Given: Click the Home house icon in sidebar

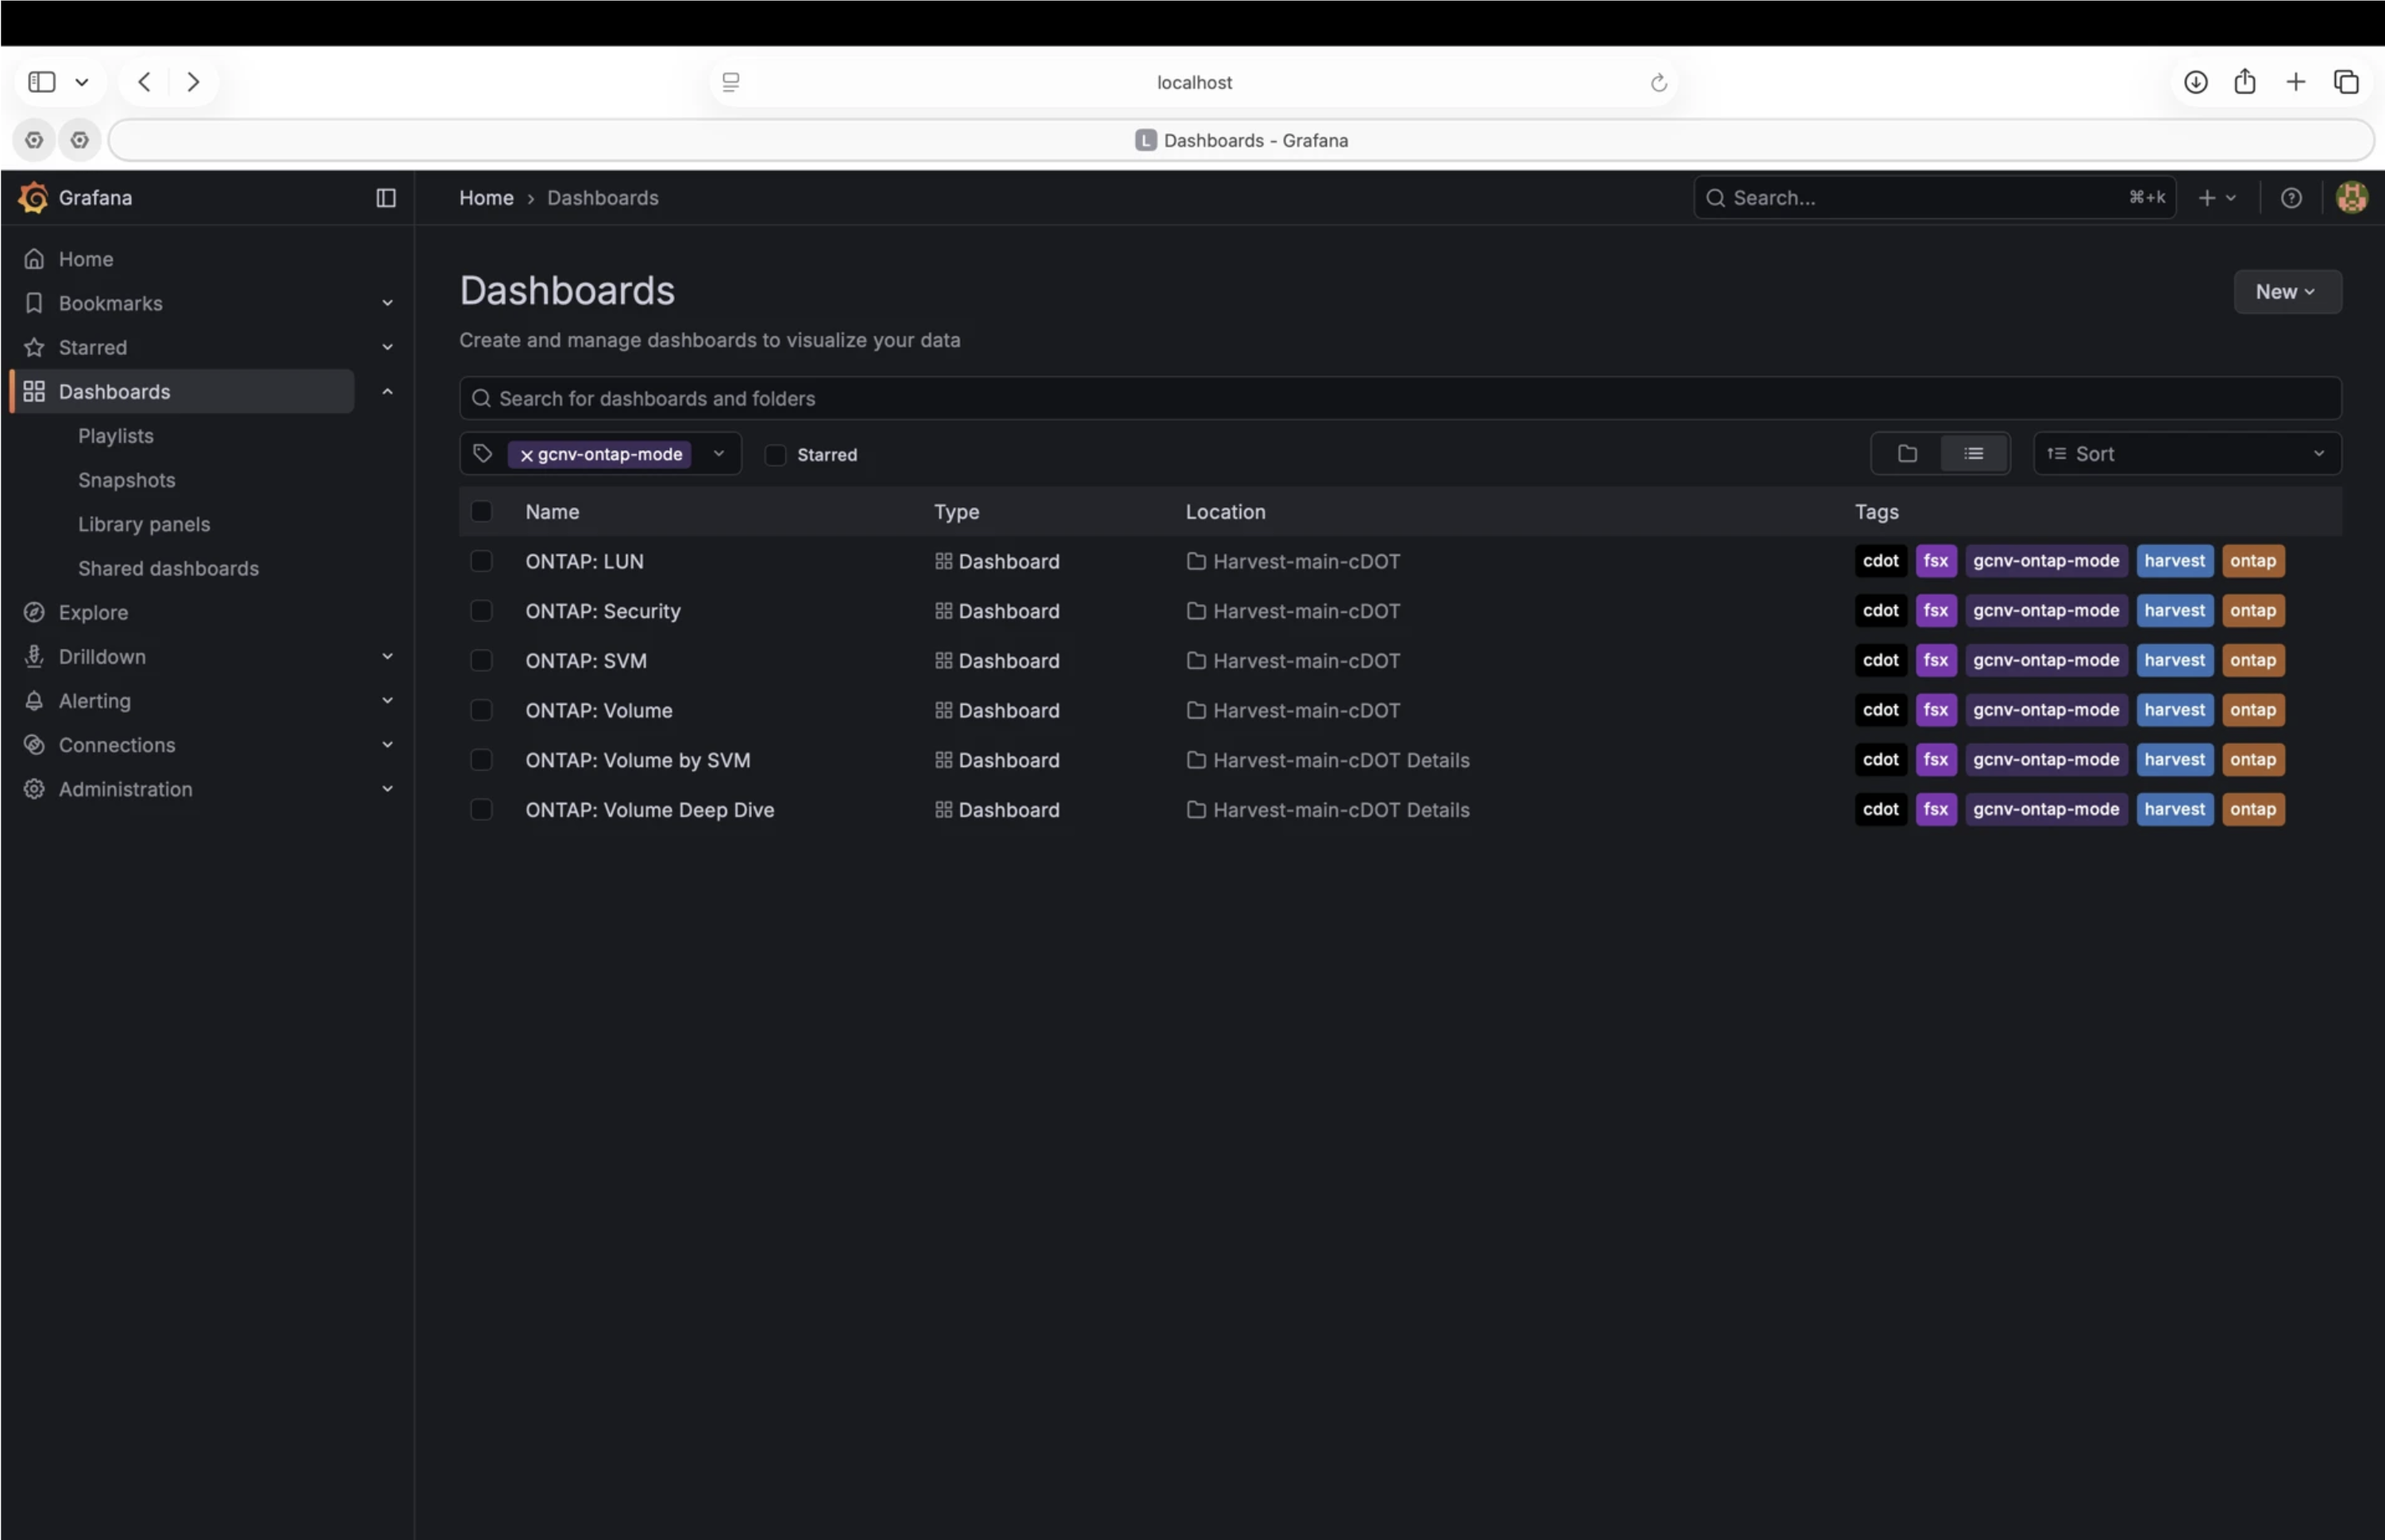Looking at the screenshot, I should coord(34,259).
